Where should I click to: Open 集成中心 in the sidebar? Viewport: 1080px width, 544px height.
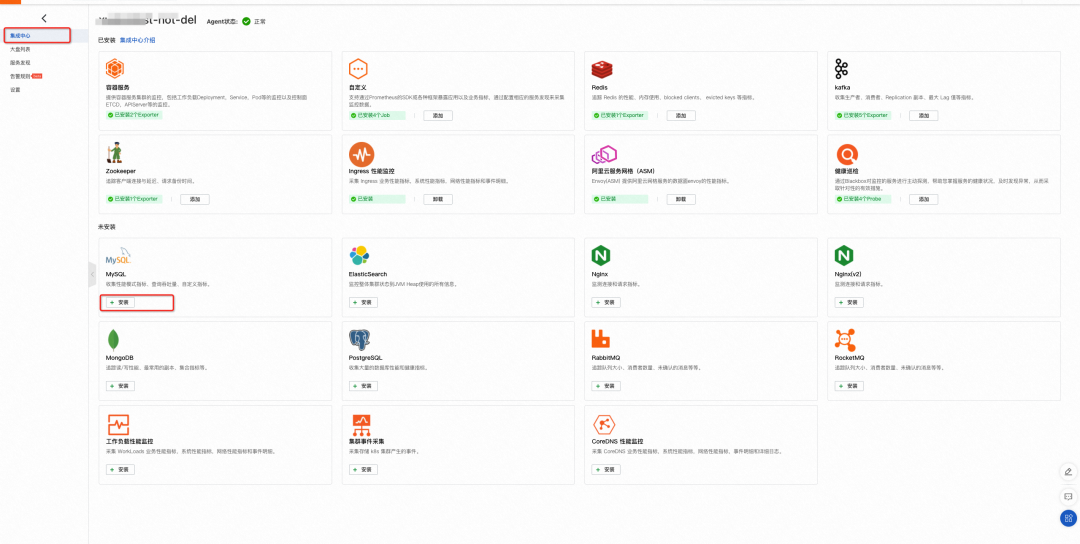pyautogui.click(x=20, y=35)
